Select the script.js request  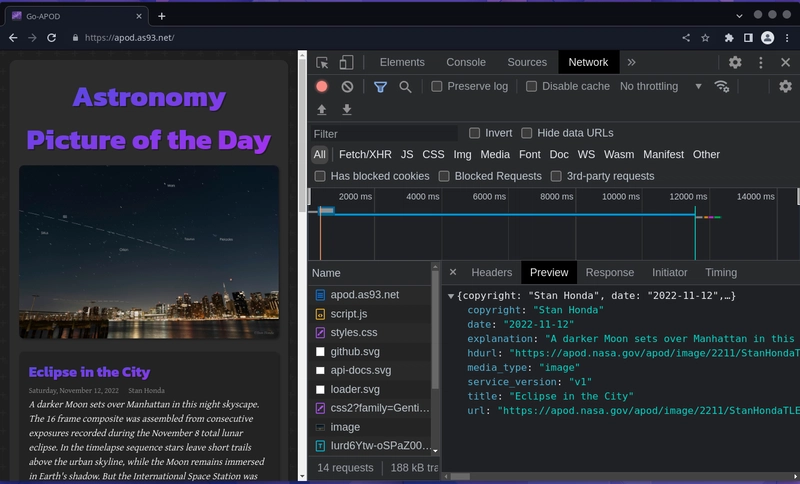pyautogui.click(x=370, y=314)
